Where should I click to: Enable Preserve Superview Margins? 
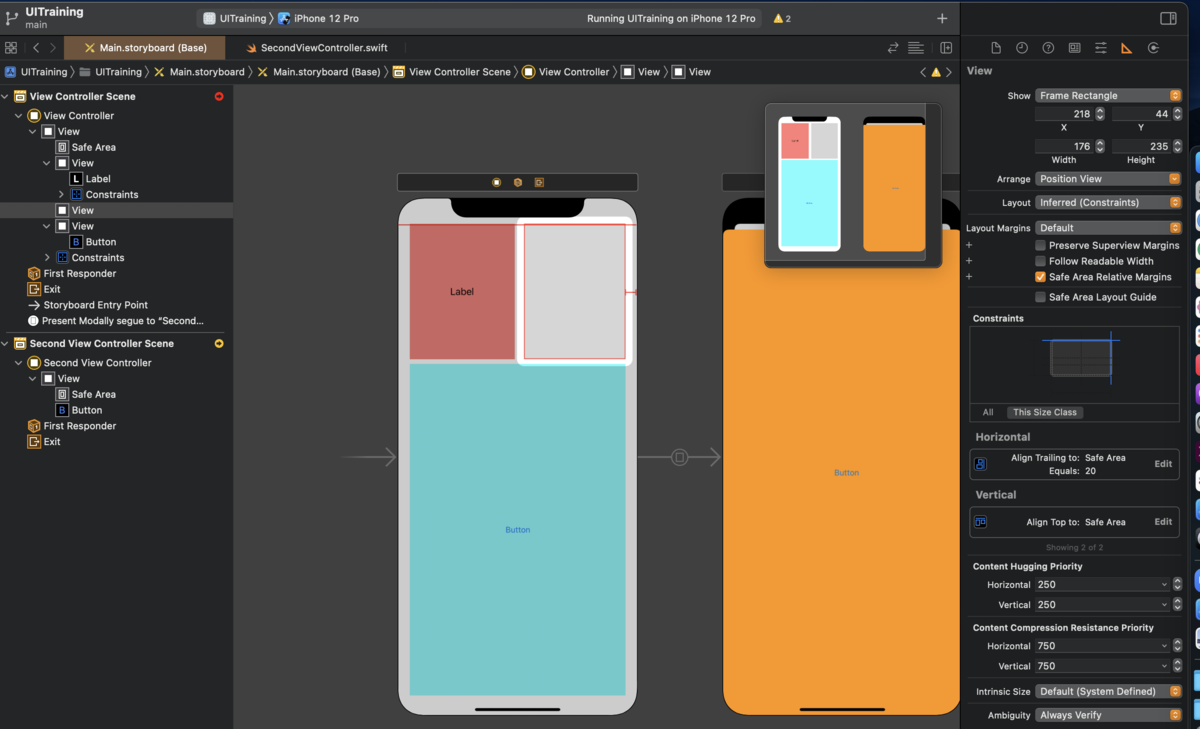point(1041,245)
